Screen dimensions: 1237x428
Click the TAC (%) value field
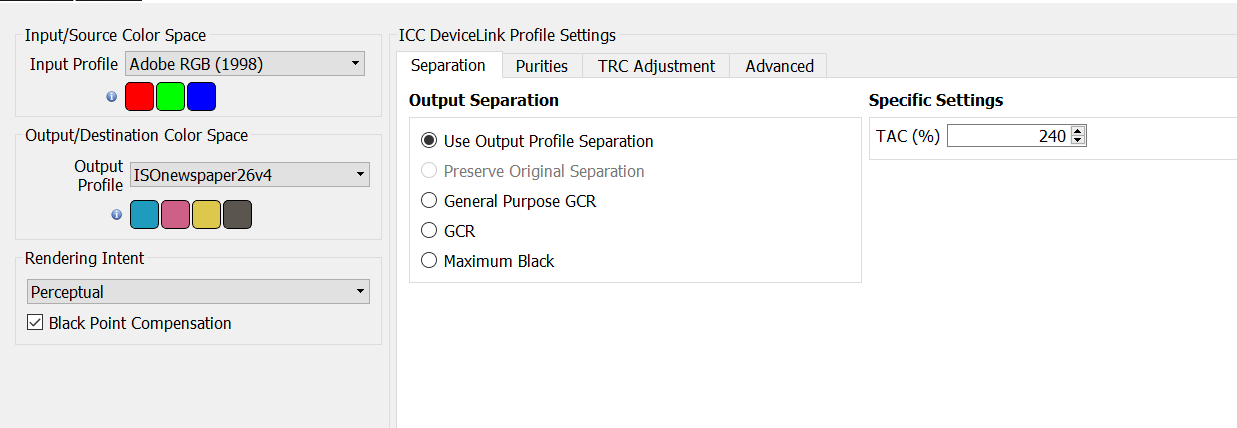point(1008,136)
